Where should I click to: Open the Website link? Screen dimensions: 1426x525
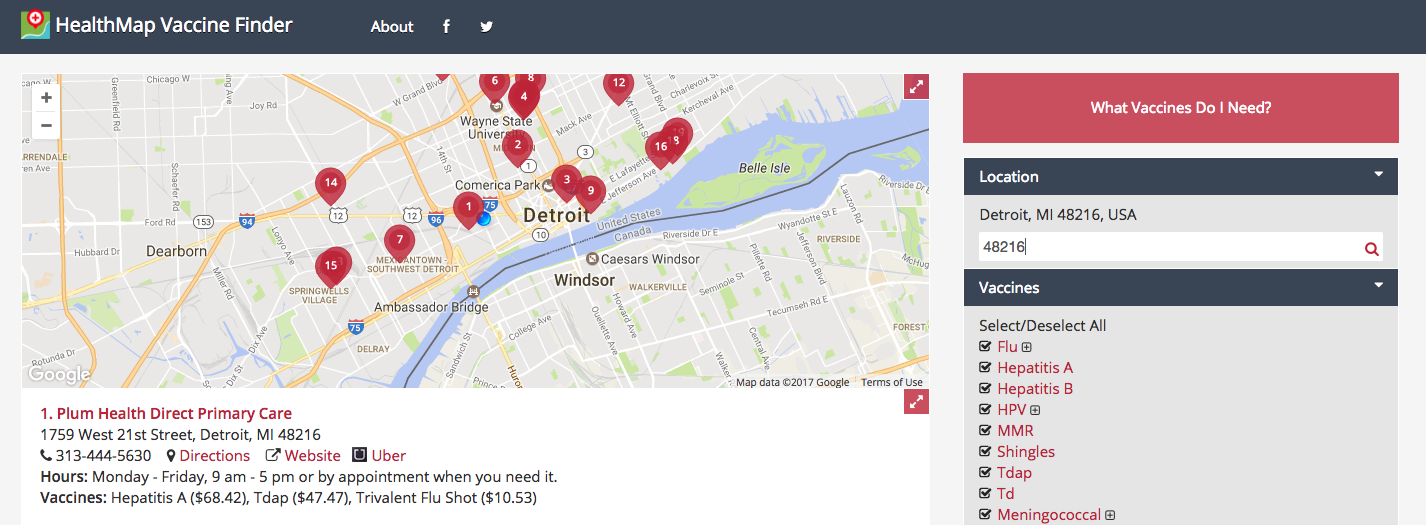tap(313, 456)
